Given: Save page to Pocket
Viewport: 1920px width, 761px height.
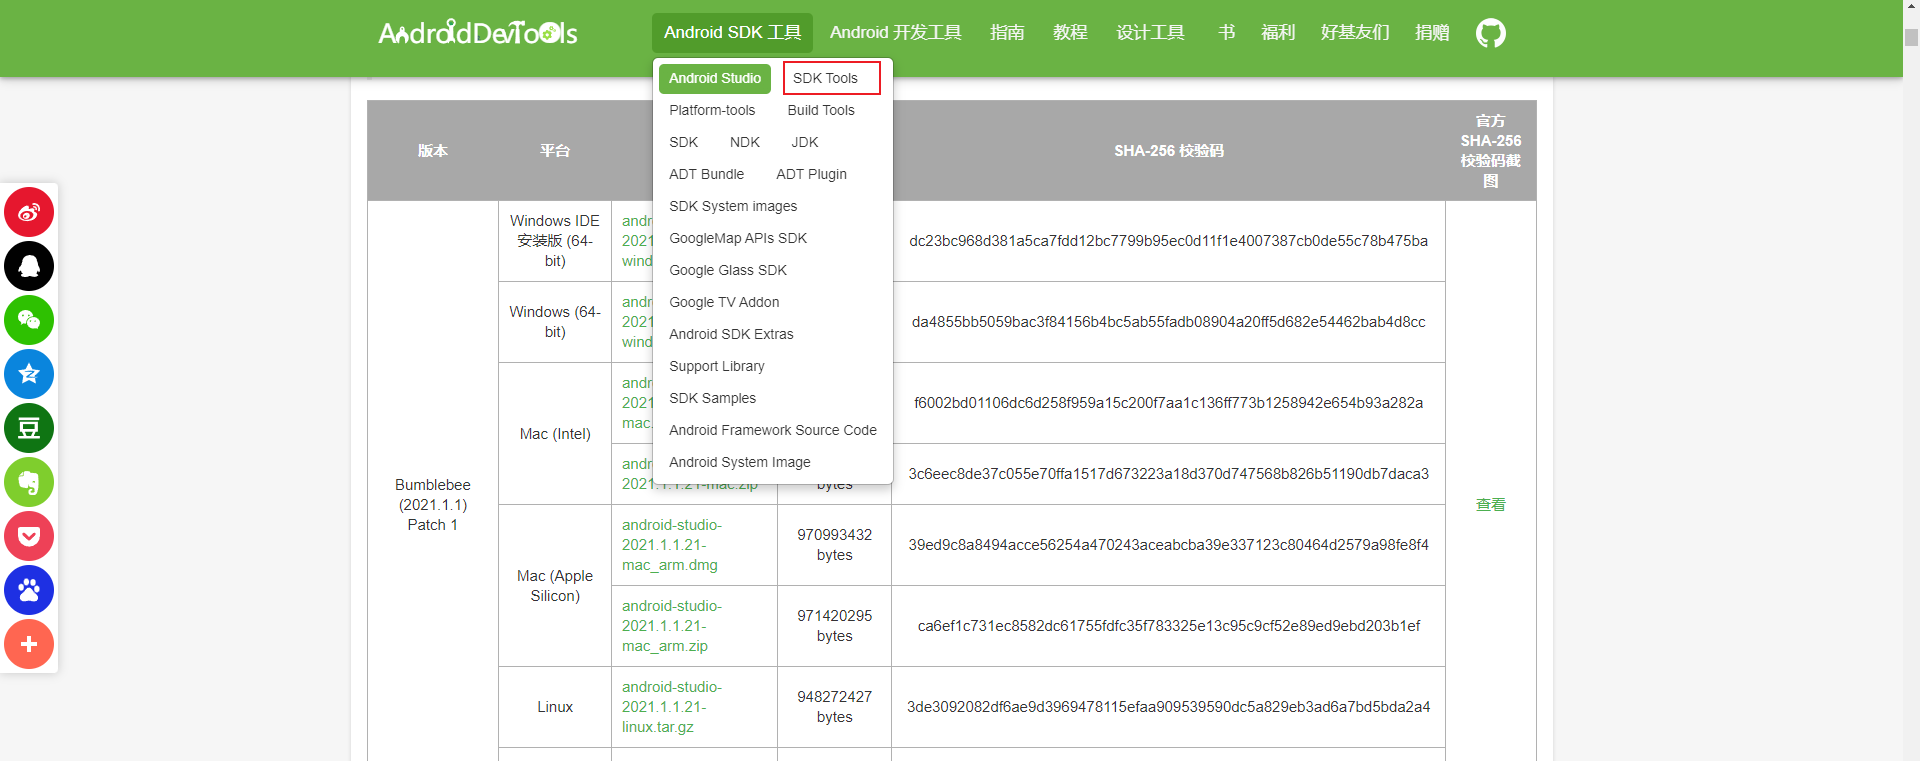Looking at the screenshot, I should pyautogui.click(x=29, y=536).
